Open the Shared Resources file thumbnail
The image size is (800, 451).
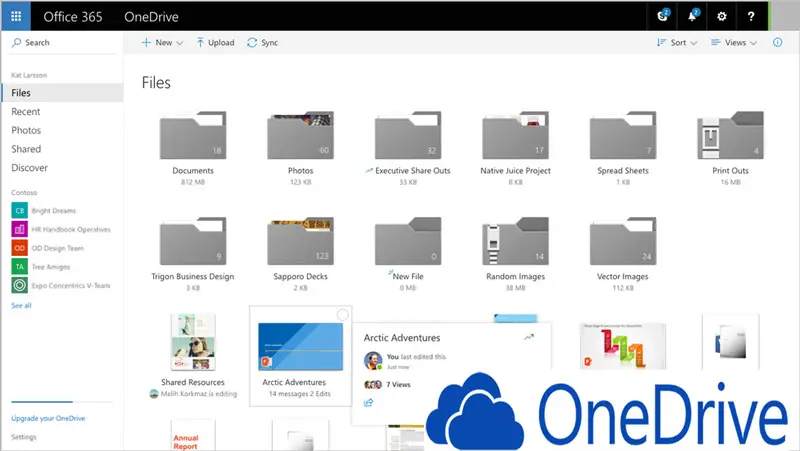pyautogui.click(x=193, y=342)
